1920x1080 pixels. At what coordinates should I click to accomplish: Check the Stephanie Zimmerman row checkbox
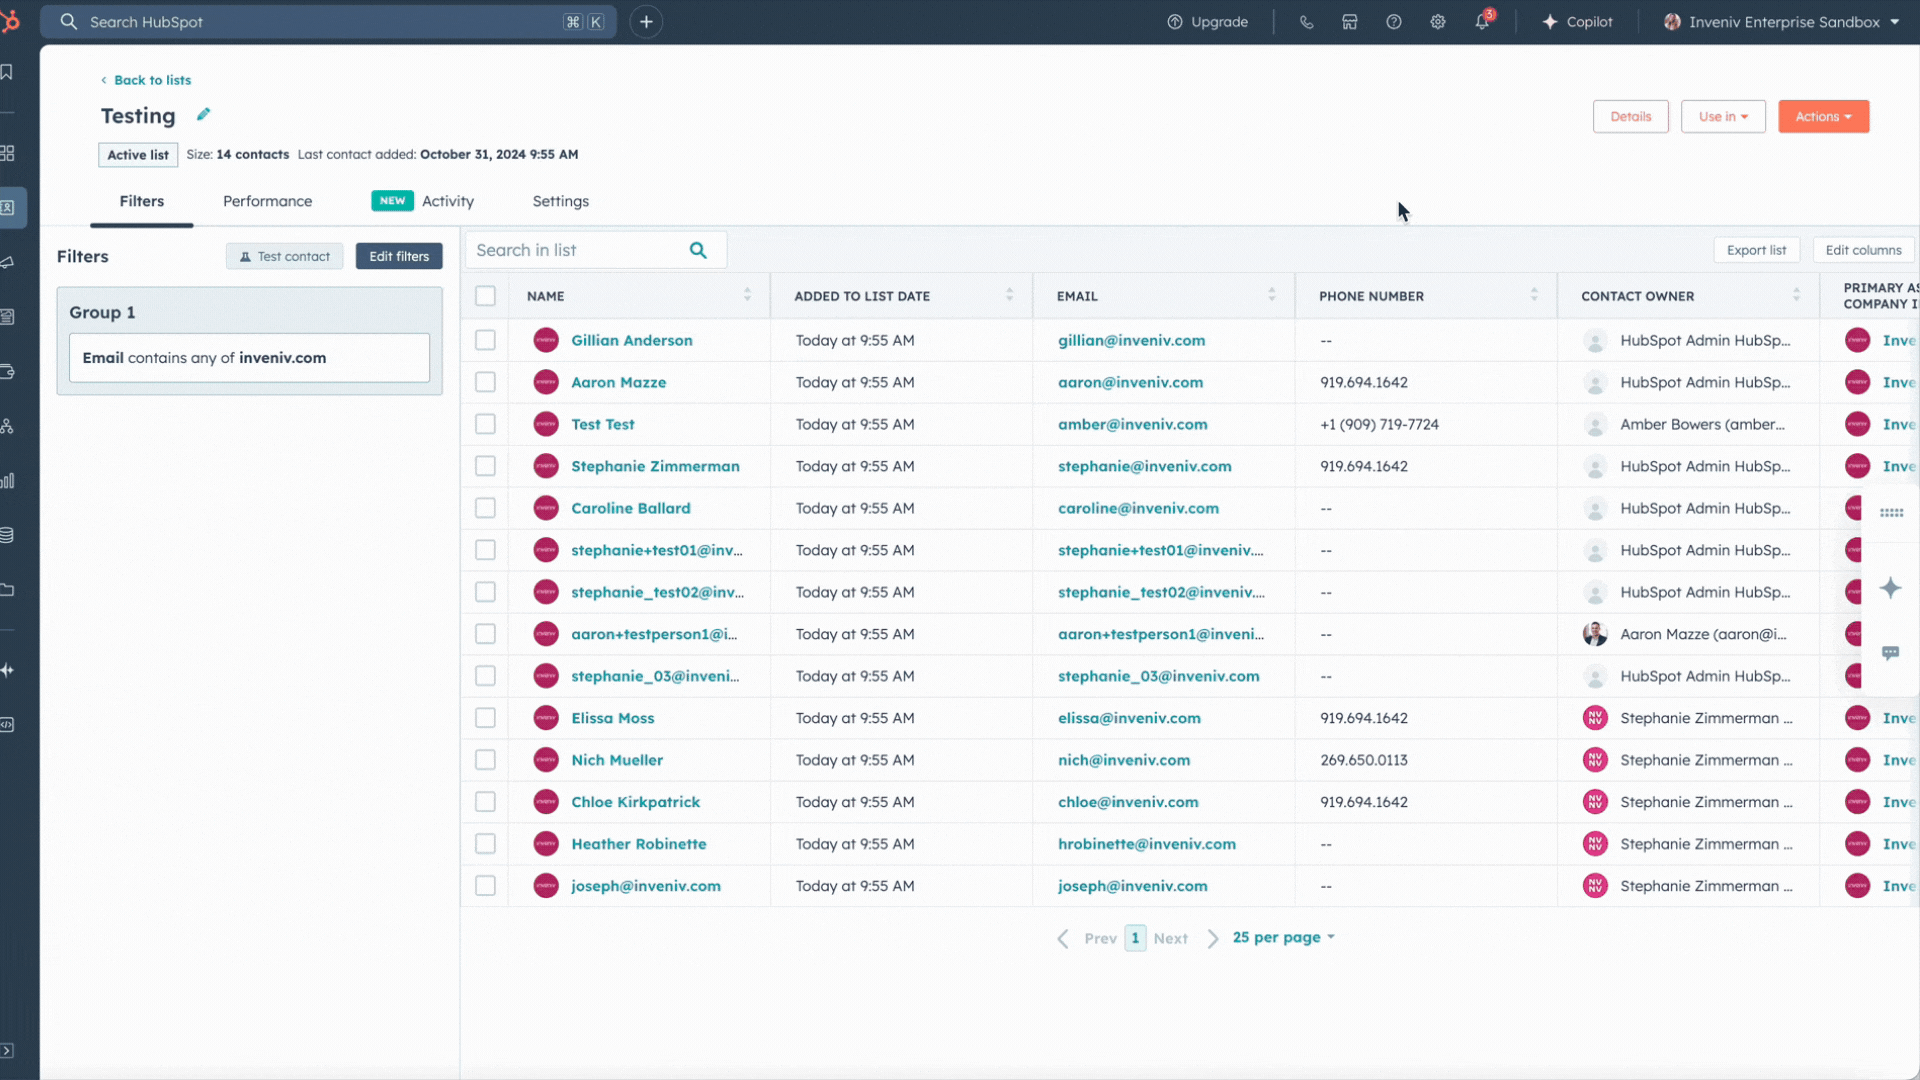click(x=485, y=466)
